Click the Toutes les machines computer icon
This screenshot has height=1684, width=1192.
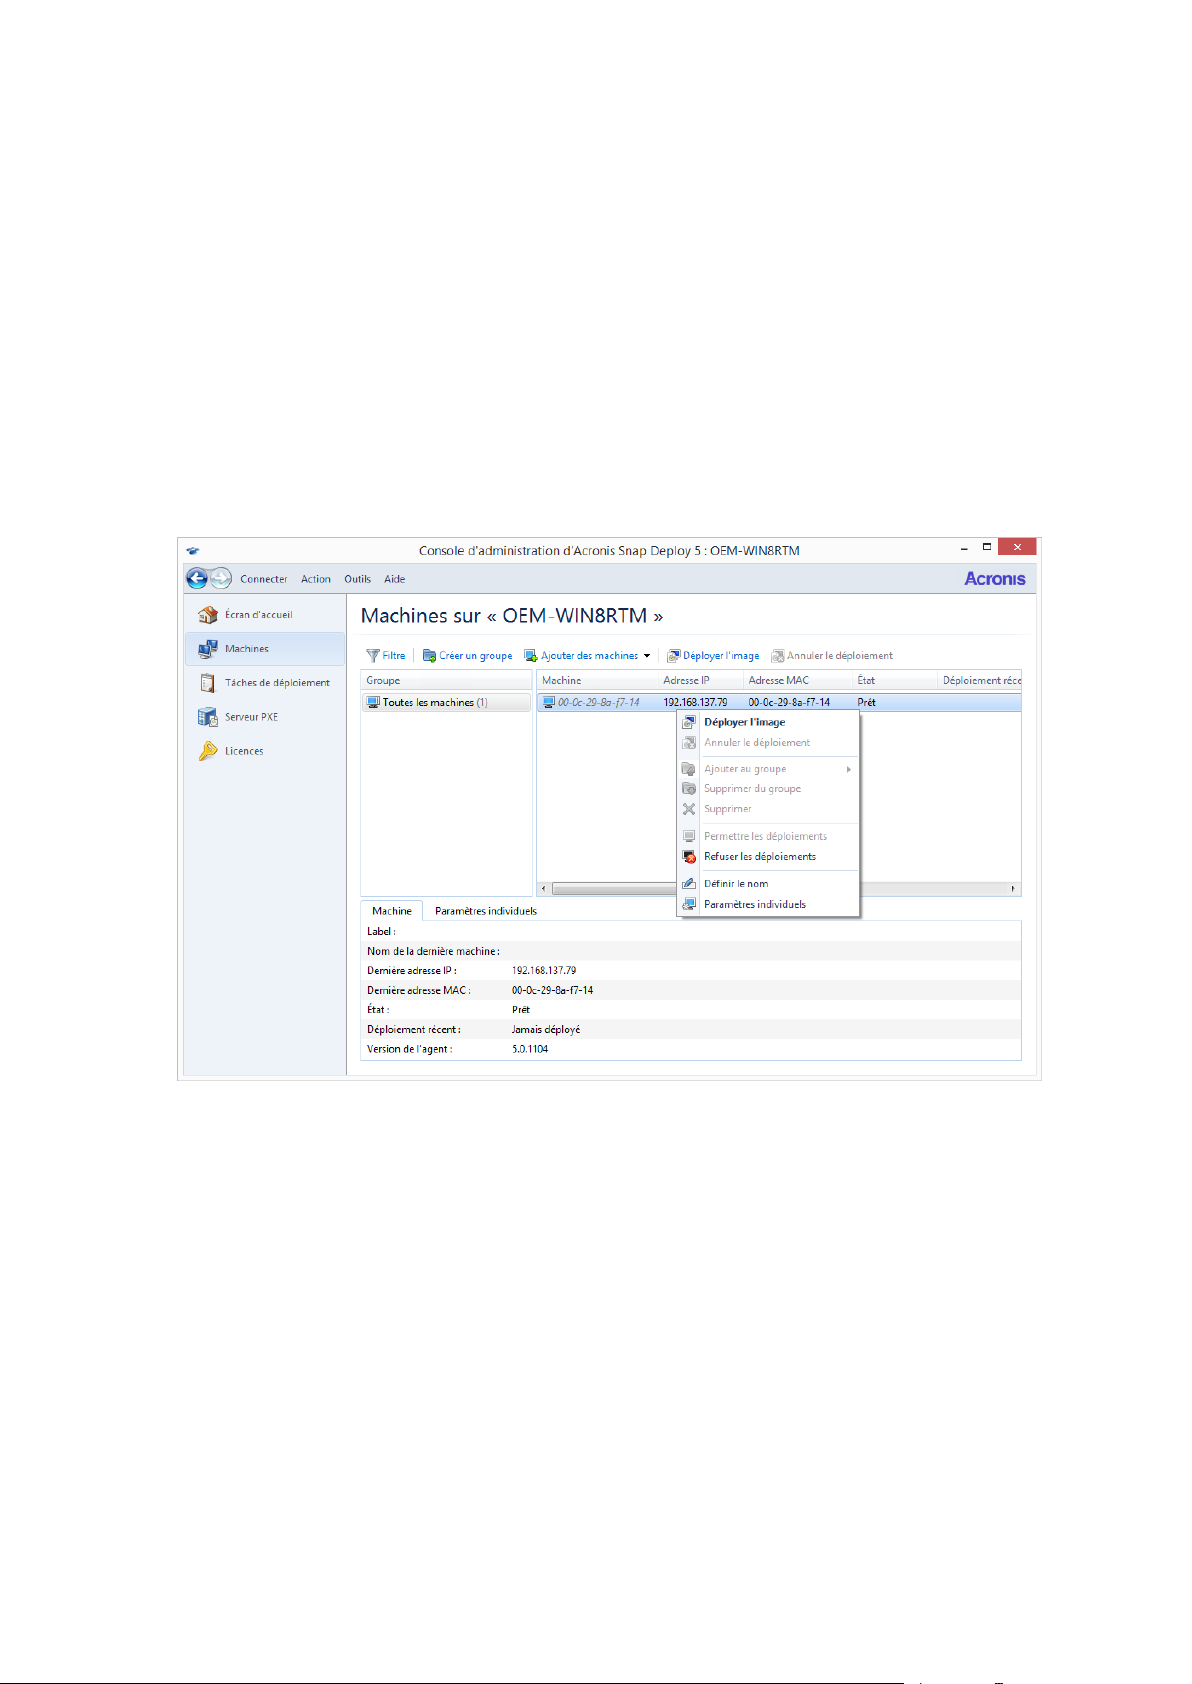point(373,702)
